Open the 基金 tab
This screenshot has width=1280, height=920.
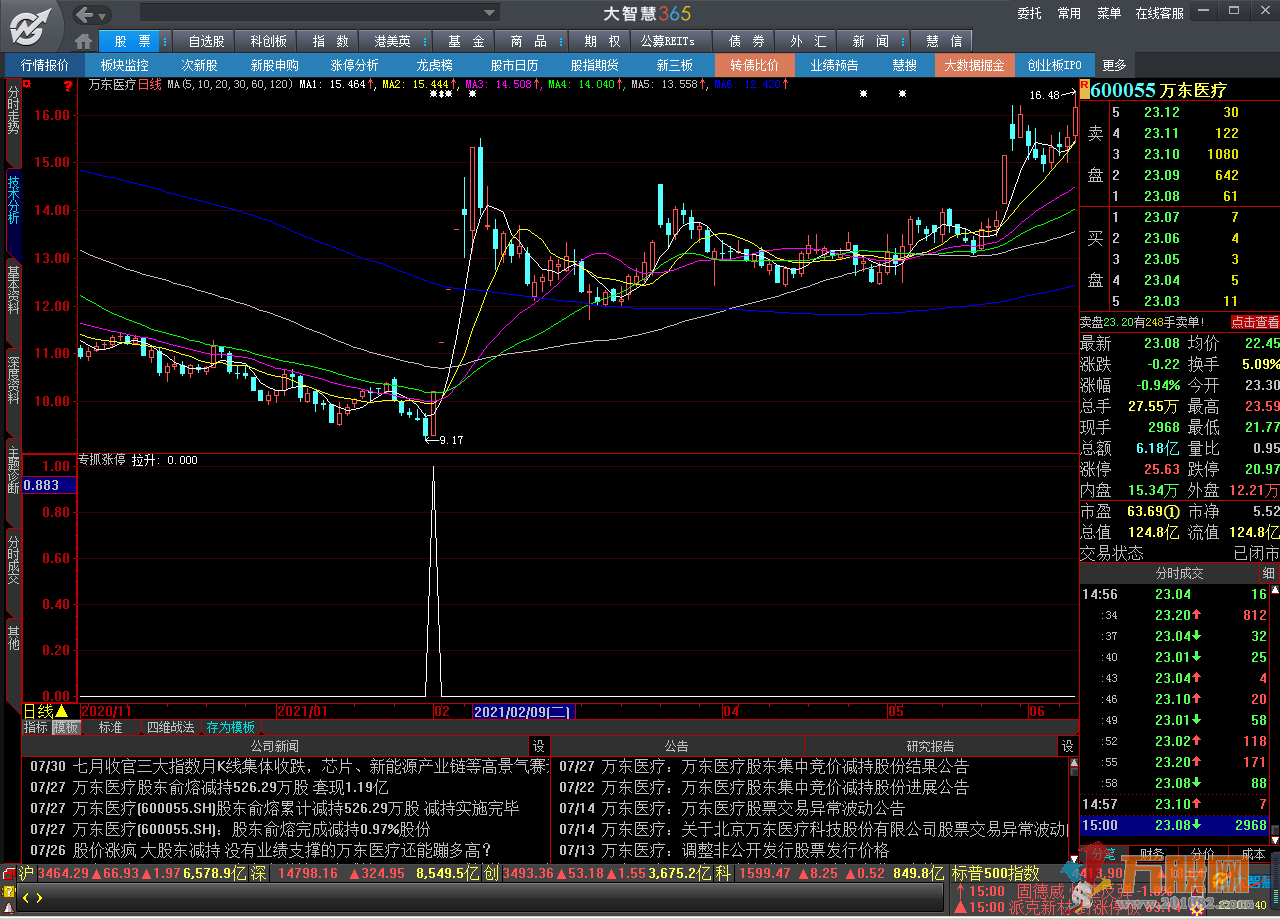click(x=465, y=41)
